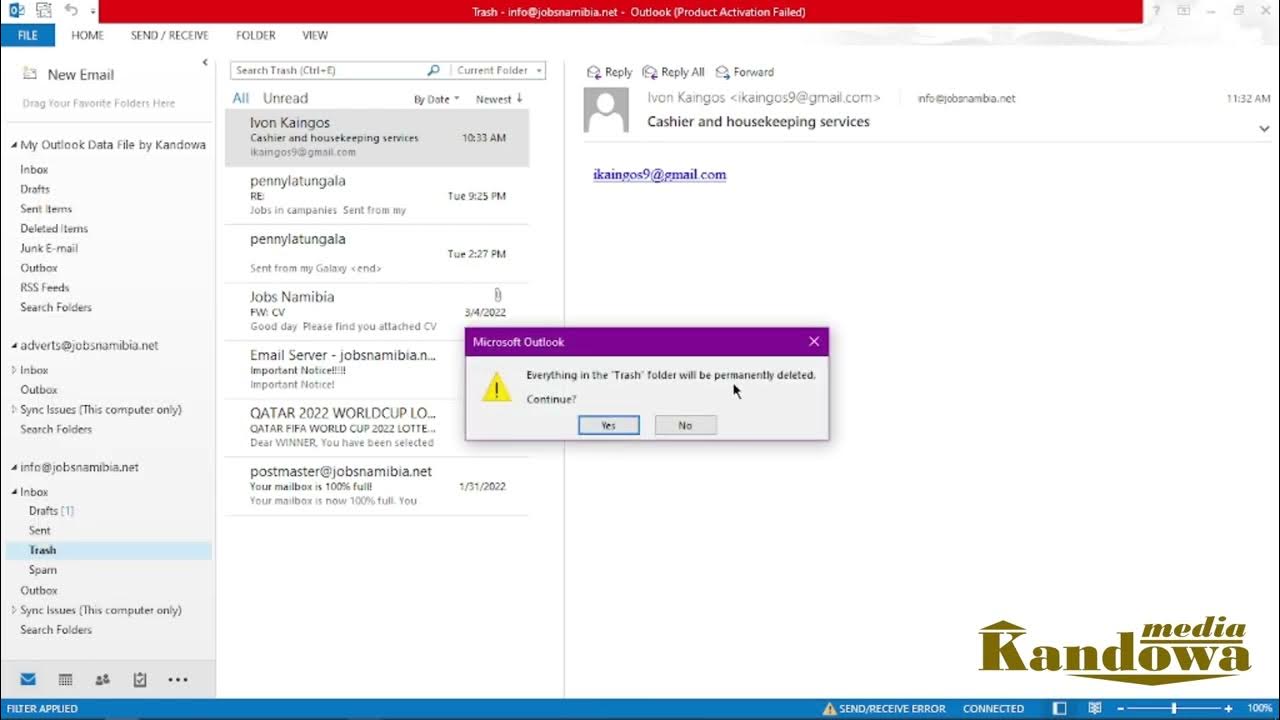Click the yellow warning icon in the dialog
This screenshot has height=720, width=1280.
[496, 387]
